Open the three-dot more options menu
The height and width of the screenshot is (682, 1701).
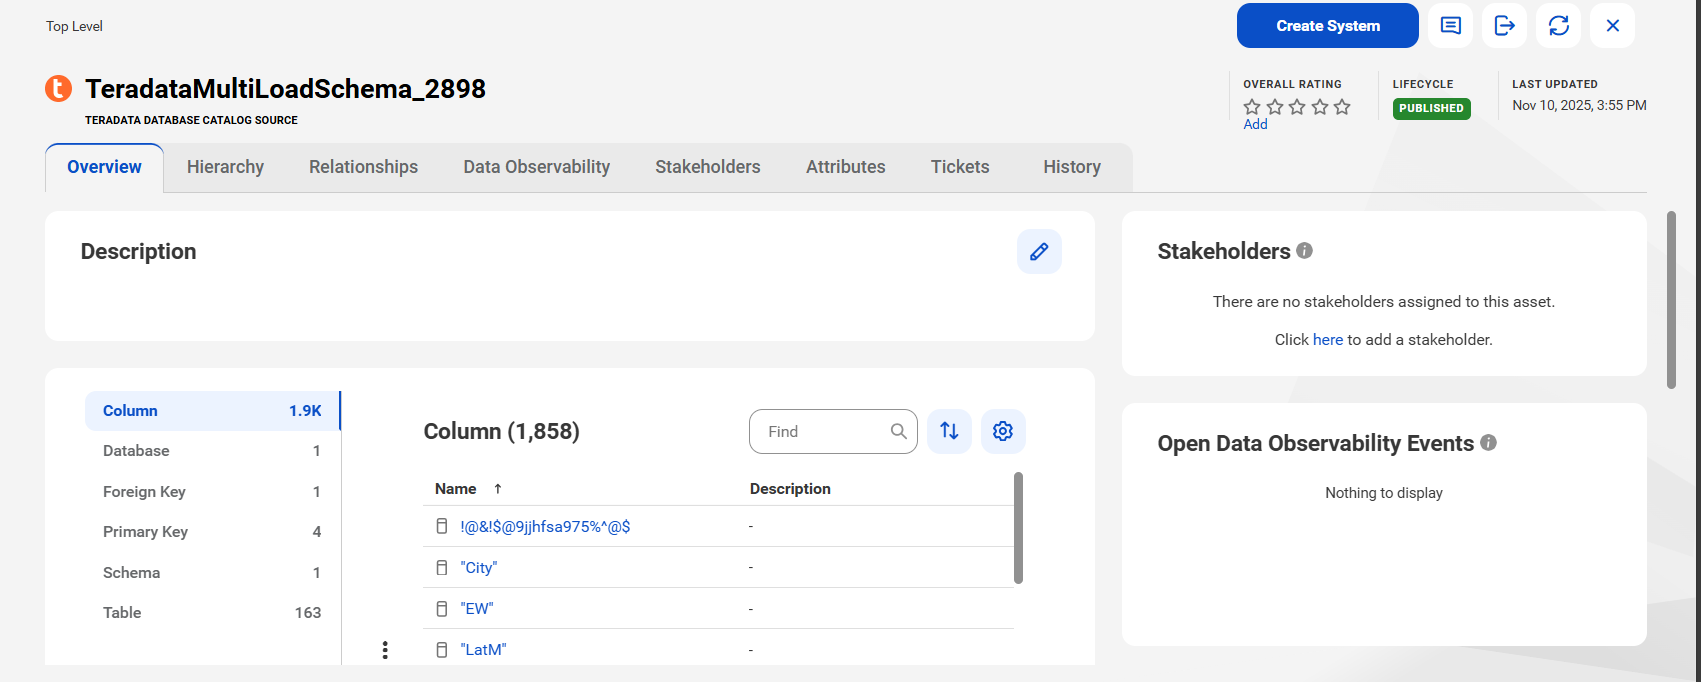(385, 650)
